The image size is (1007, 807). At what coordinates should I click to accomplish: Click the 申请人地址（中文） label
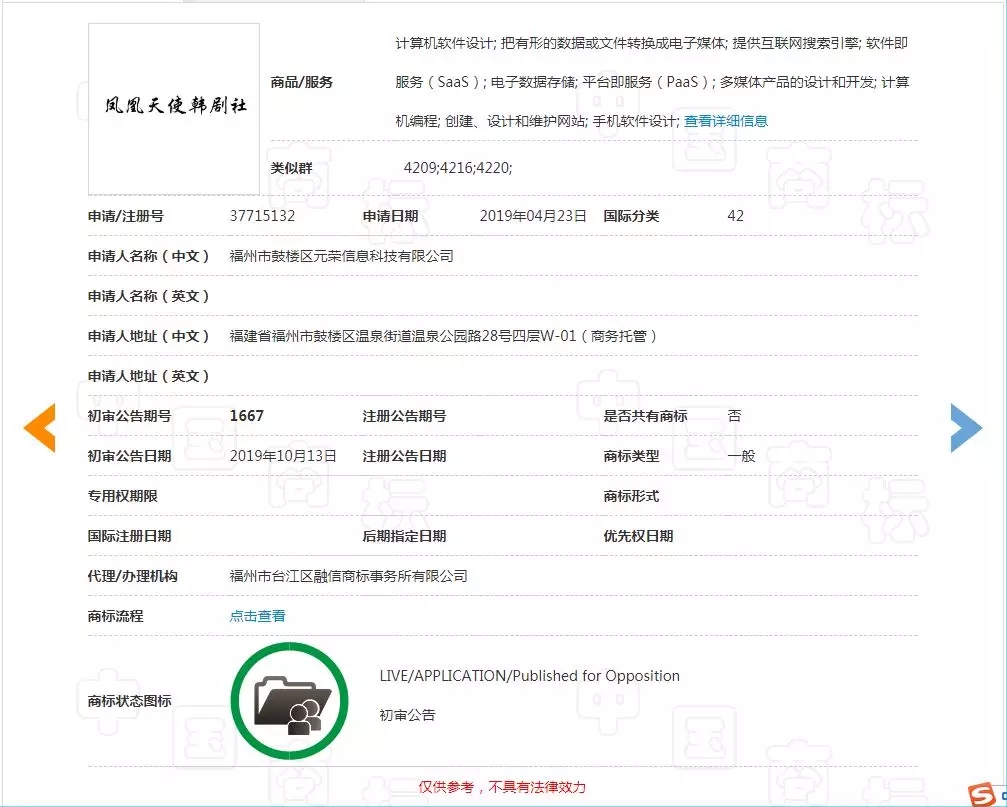(x=148, y=336)
